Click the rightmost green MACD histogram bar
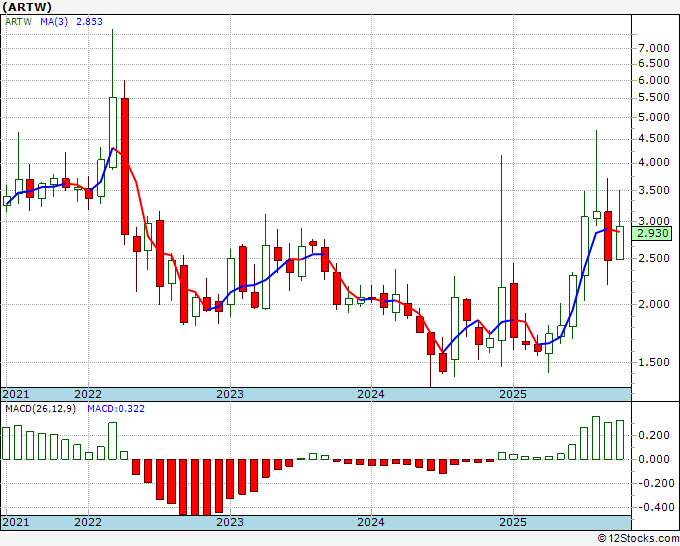The height and width of the screenshot is (546, 680). (x=620, y=440)
